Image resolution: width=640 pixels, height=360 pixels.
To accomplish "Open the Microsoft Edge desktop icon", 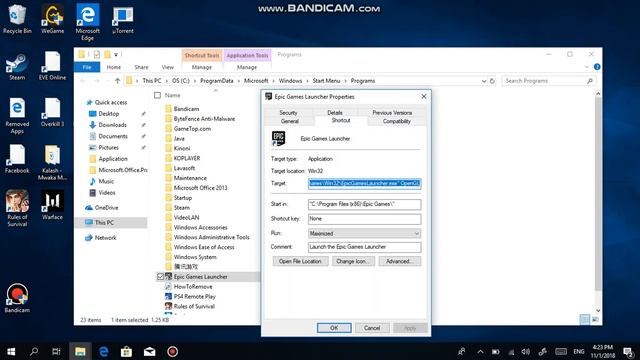I will [87, 22].
